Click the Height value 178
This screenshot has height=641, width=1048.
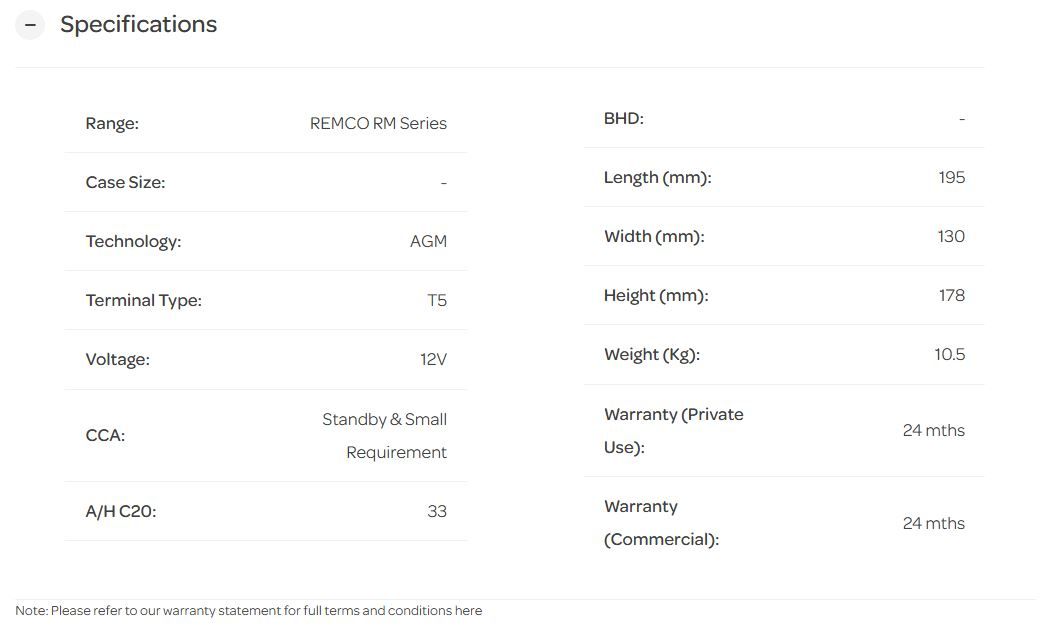point(951,296)
